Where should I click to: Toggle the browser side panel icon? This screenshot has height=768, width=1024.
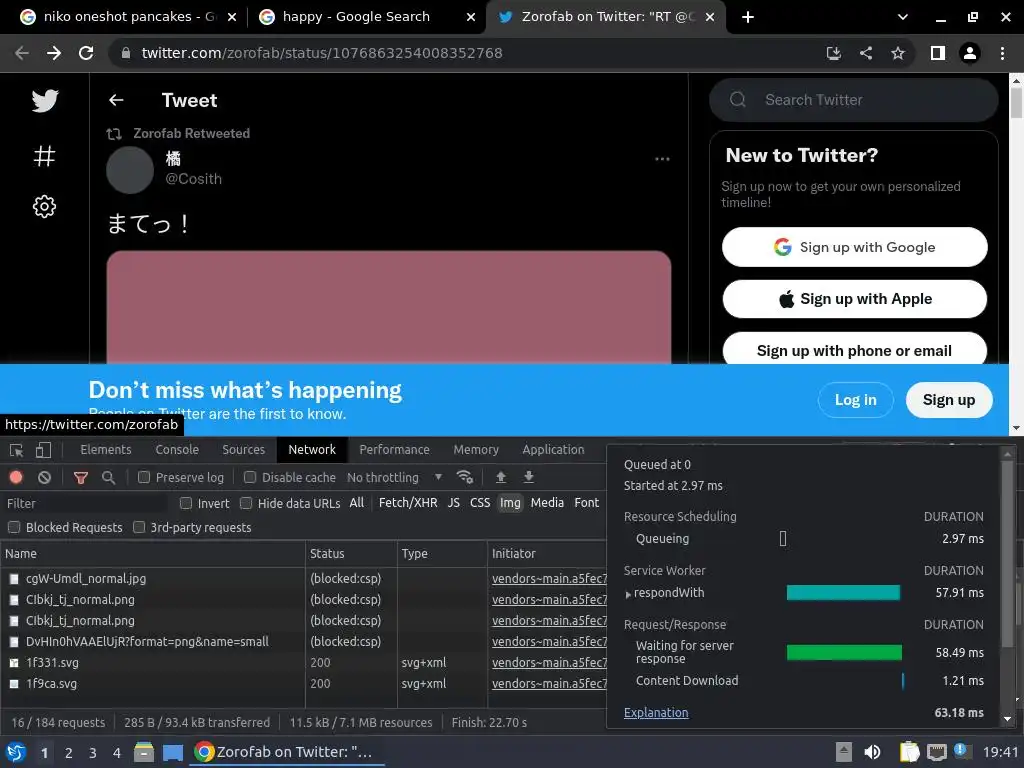pos(938,53)
